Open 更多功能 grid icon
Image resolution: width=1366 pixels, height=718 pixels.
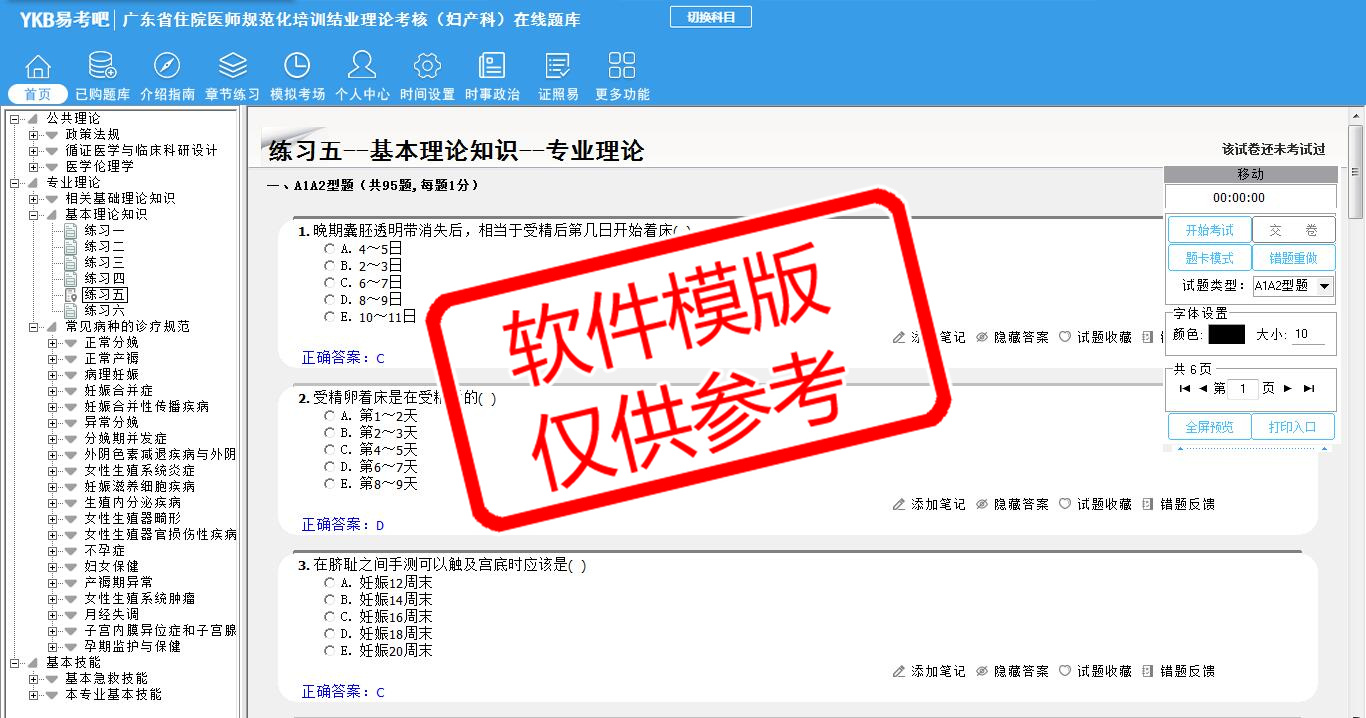pyautogui.click(x=622, y=67)
